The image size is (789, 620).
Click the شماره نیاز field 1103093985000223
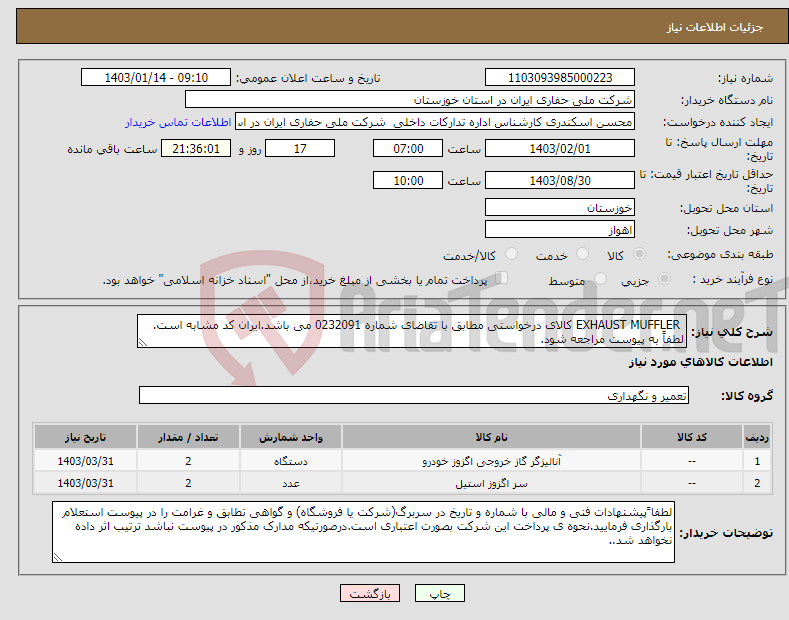pyautogui.click(x=560, y=78)
